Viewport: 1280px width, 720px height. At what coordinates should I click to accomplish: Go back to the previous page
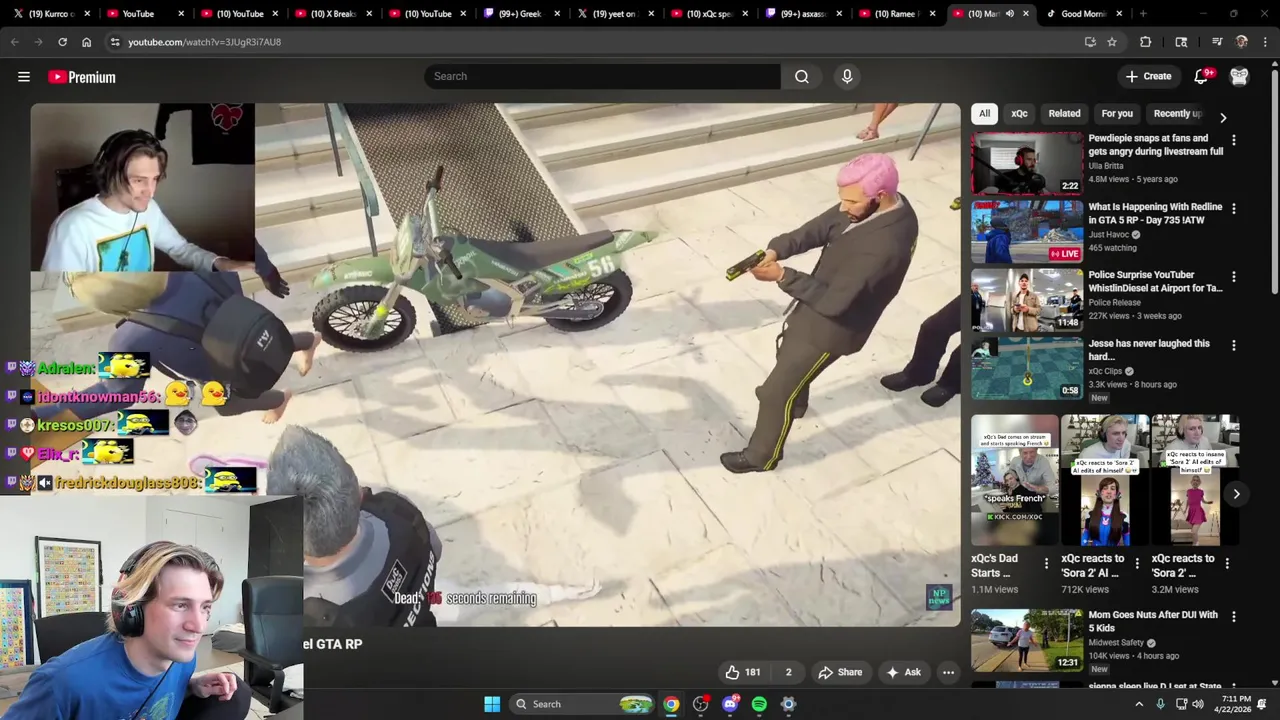coord(15,42)
